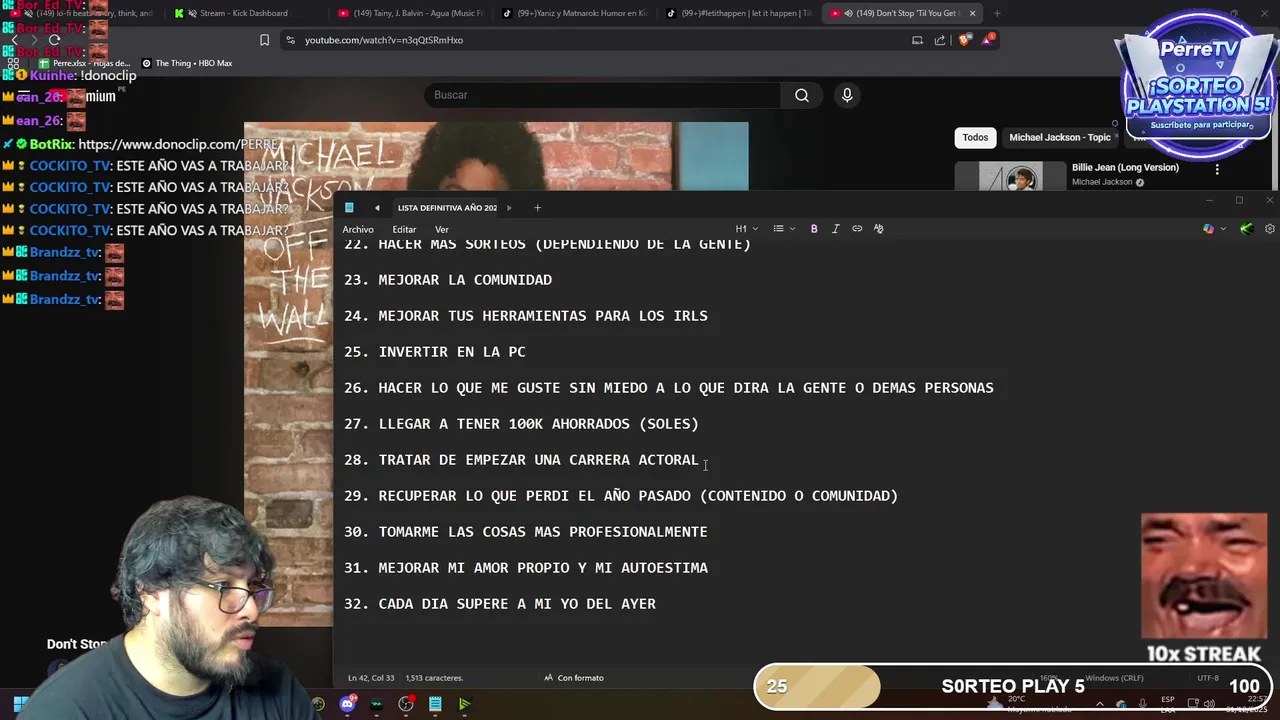Click the green NVIDIA overlay icon in Notepad
Screen dimensions: 1280x720
coord(1246,229)
